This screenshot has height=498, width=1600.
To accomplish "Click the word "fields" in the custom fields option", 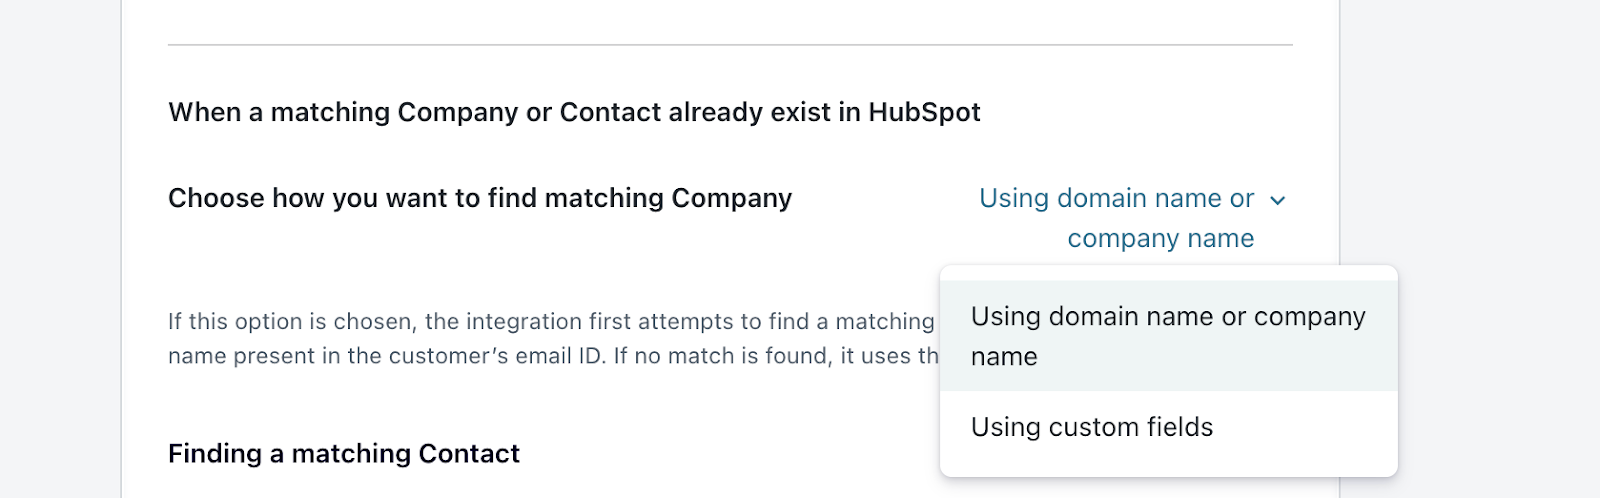I will pos(1180,427).
